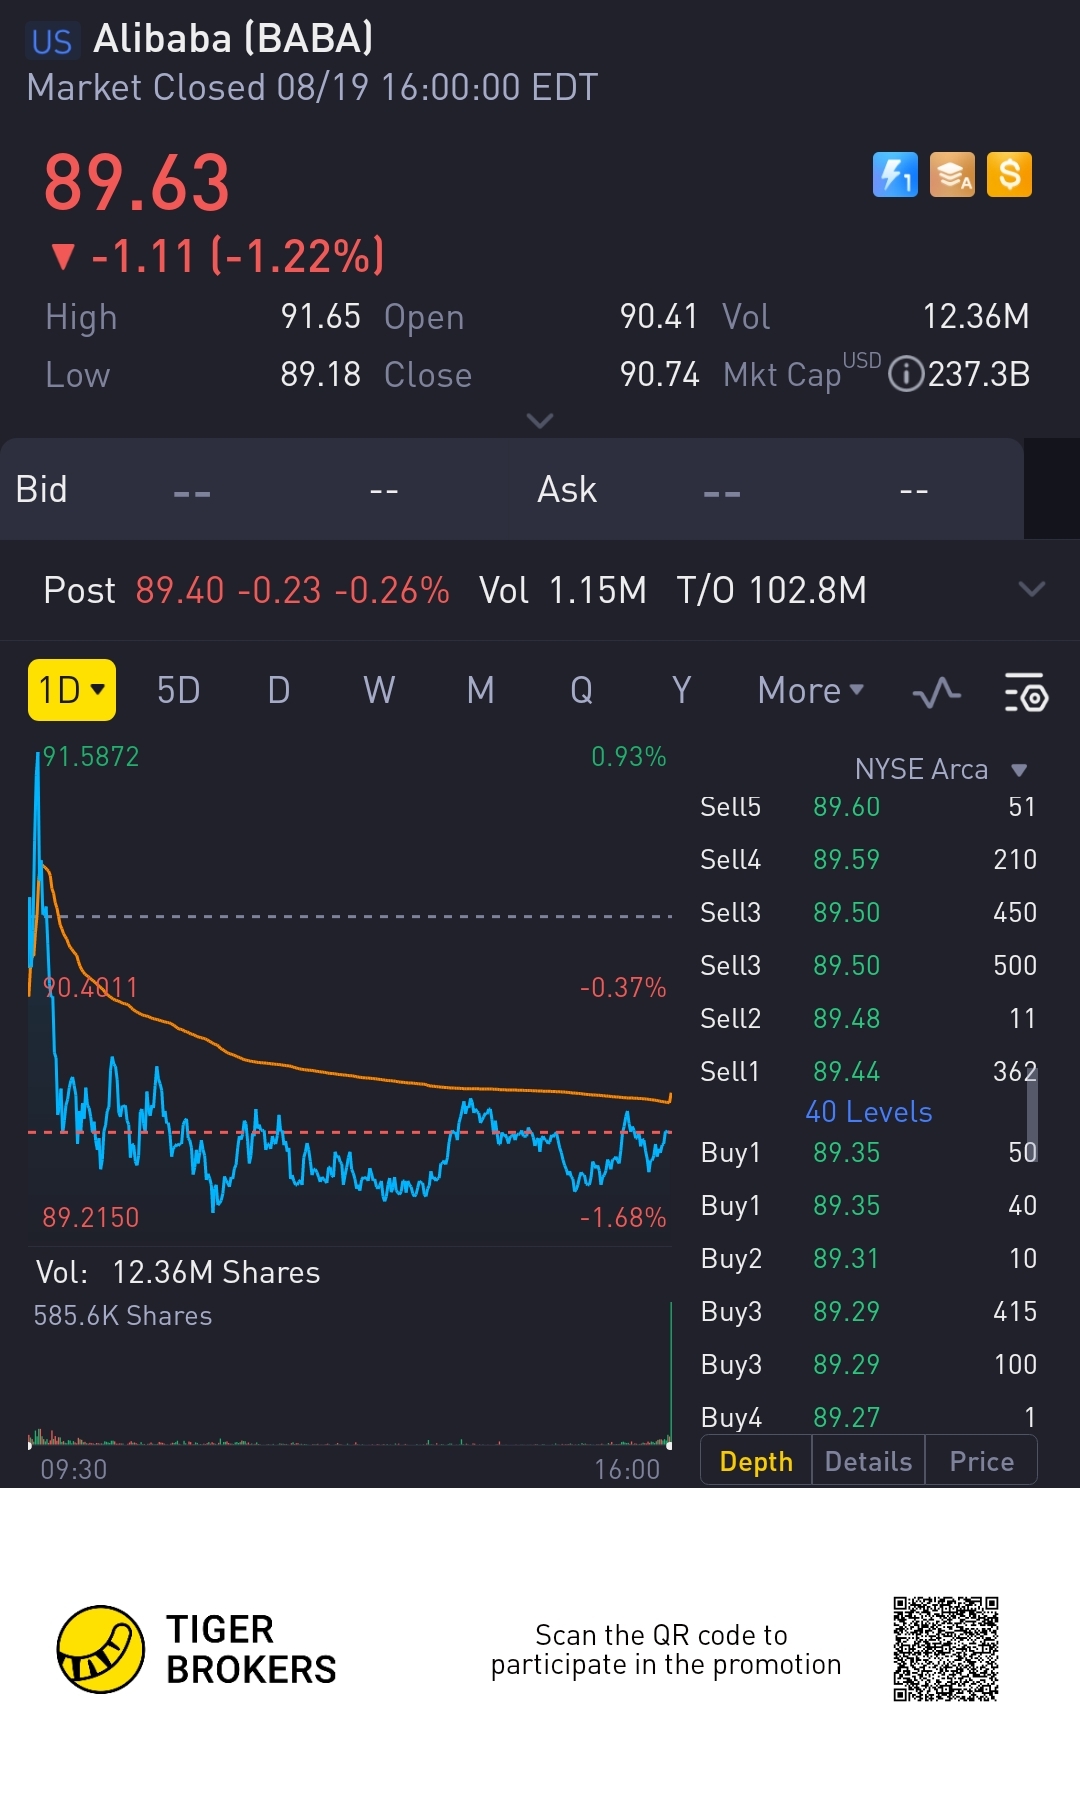Viewport: 1080px width, 1811px height.
Task: Open chart display settings icon
Action: click(x=1025, y=692)
